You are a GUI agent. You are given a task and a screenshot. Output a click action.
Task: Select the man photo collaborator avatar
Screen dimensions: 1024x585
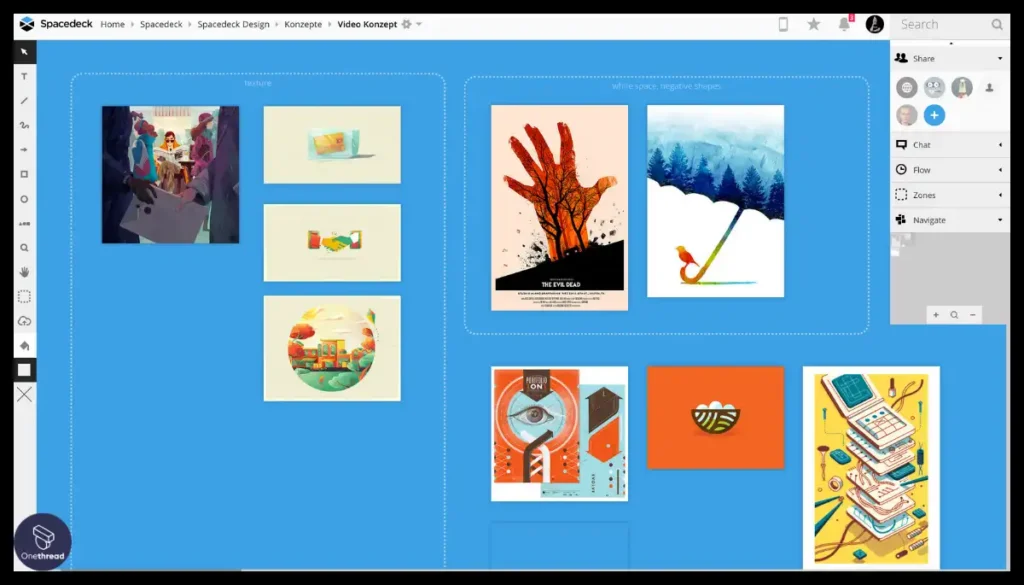click(x=906, y=115)
